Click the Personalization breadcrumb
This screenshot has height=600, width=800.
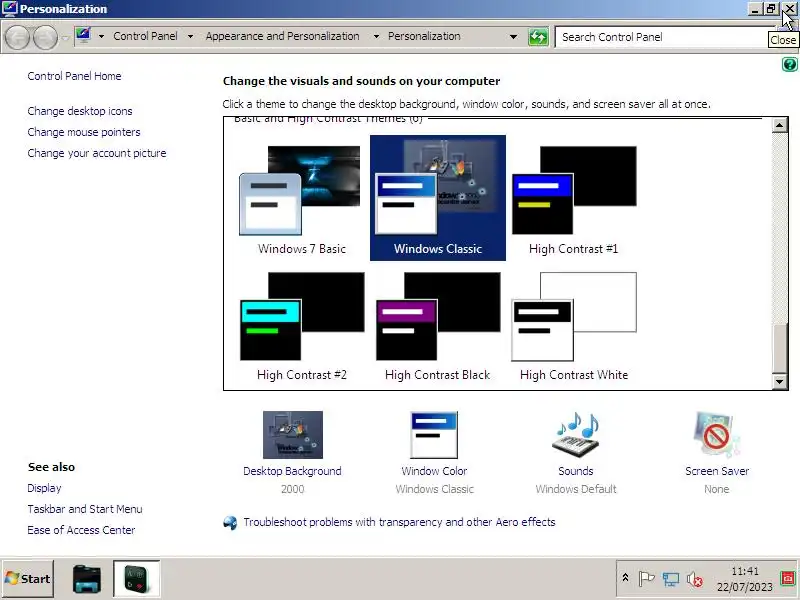pyautogui.click(x=424, y=36)
